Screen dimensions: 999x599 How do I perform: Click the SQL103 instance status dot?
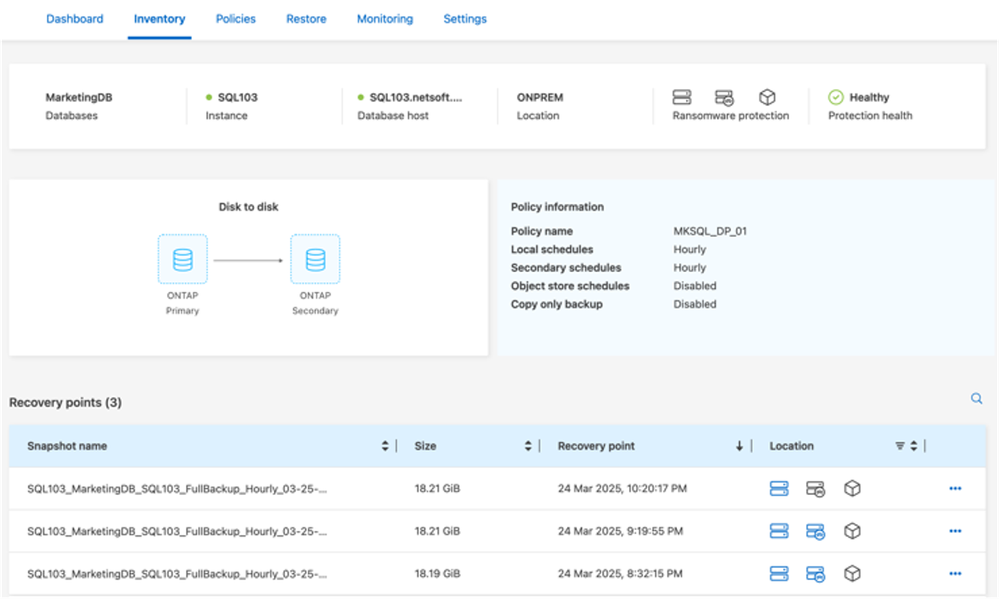pos(209,97)
